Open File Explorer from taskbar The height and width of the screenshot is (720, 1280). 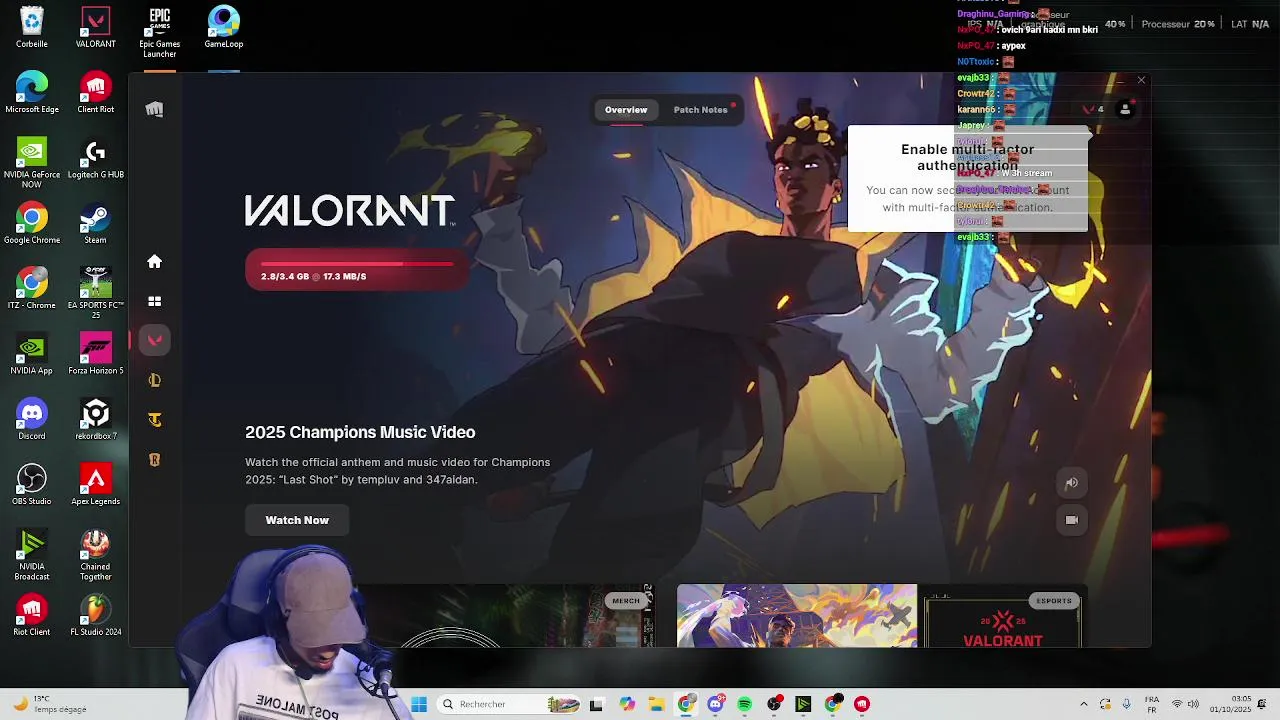(656, 704)
